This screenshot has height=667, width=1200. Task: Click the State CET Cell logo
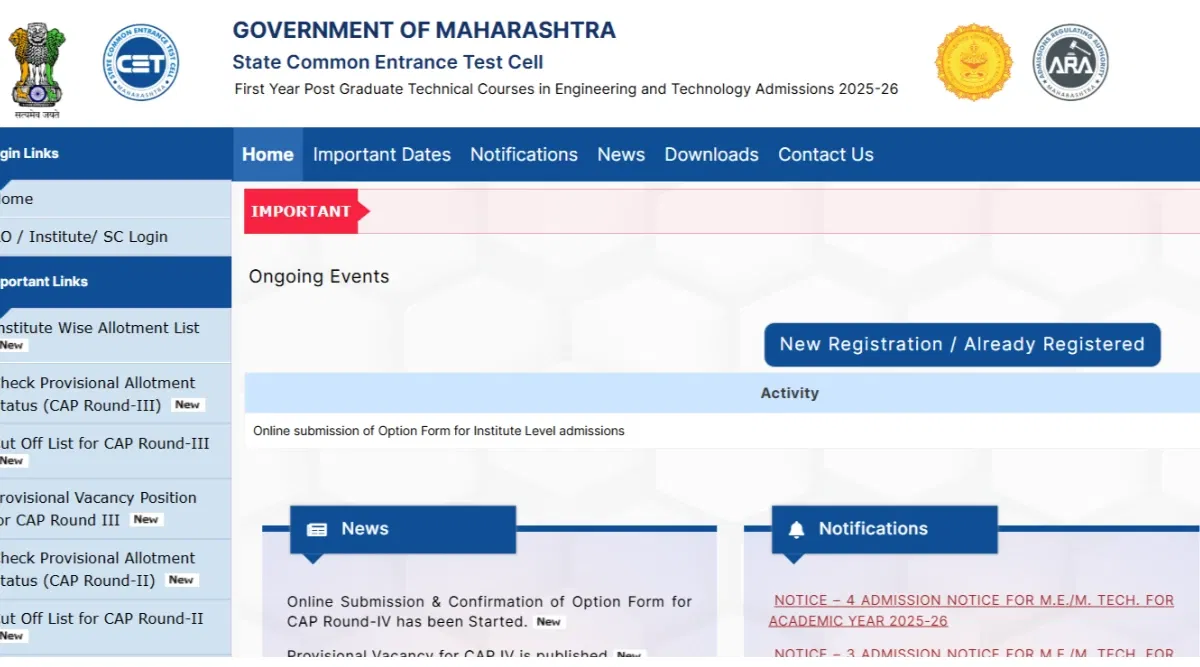pos(141,63)
